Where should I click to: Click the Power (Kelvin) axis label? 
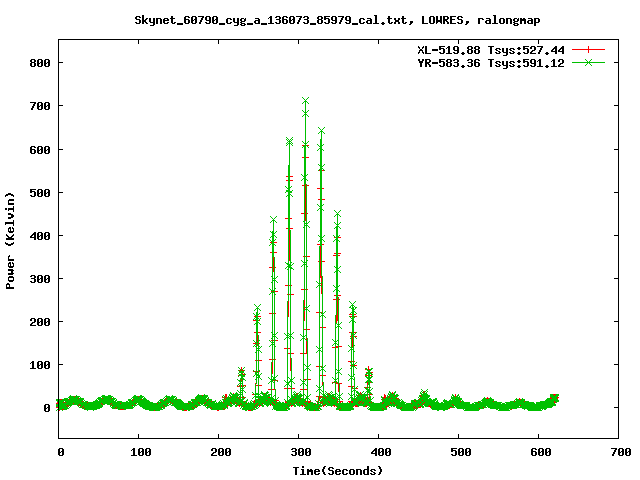pyautogui.click(x=10, y=241)
